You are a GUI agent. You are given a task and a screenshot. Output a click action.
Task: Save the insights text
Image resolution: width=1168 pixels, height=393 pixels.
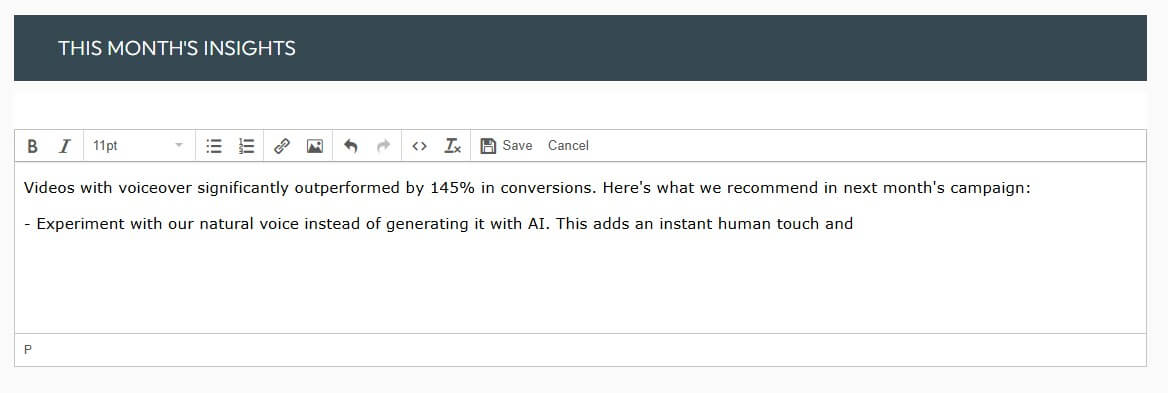[507, 146]
